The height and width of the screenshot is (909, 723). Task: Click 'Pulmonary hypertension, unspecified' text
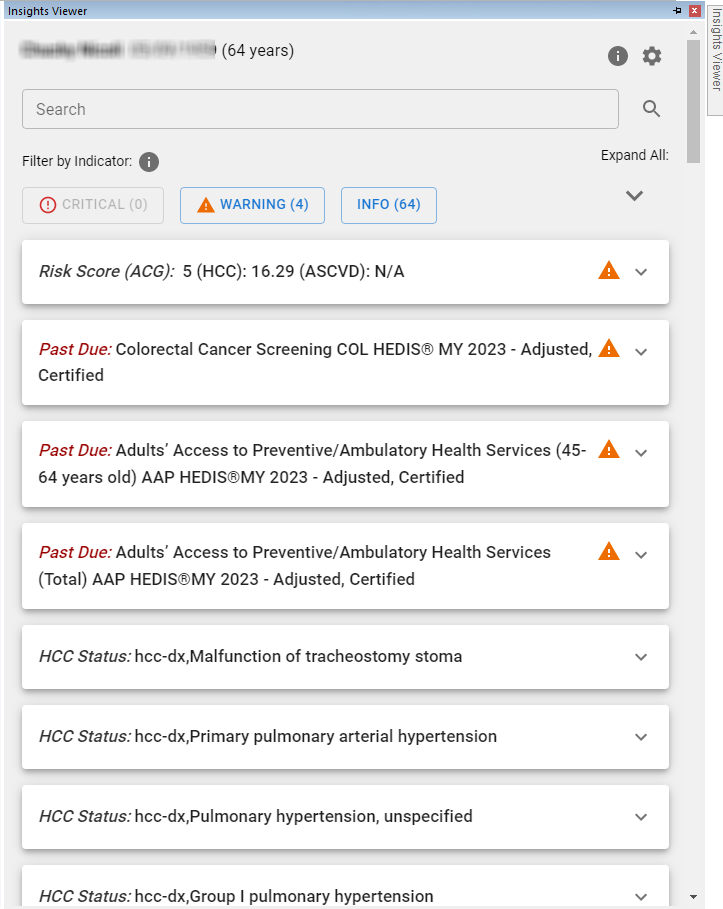[x=331, y=816]
